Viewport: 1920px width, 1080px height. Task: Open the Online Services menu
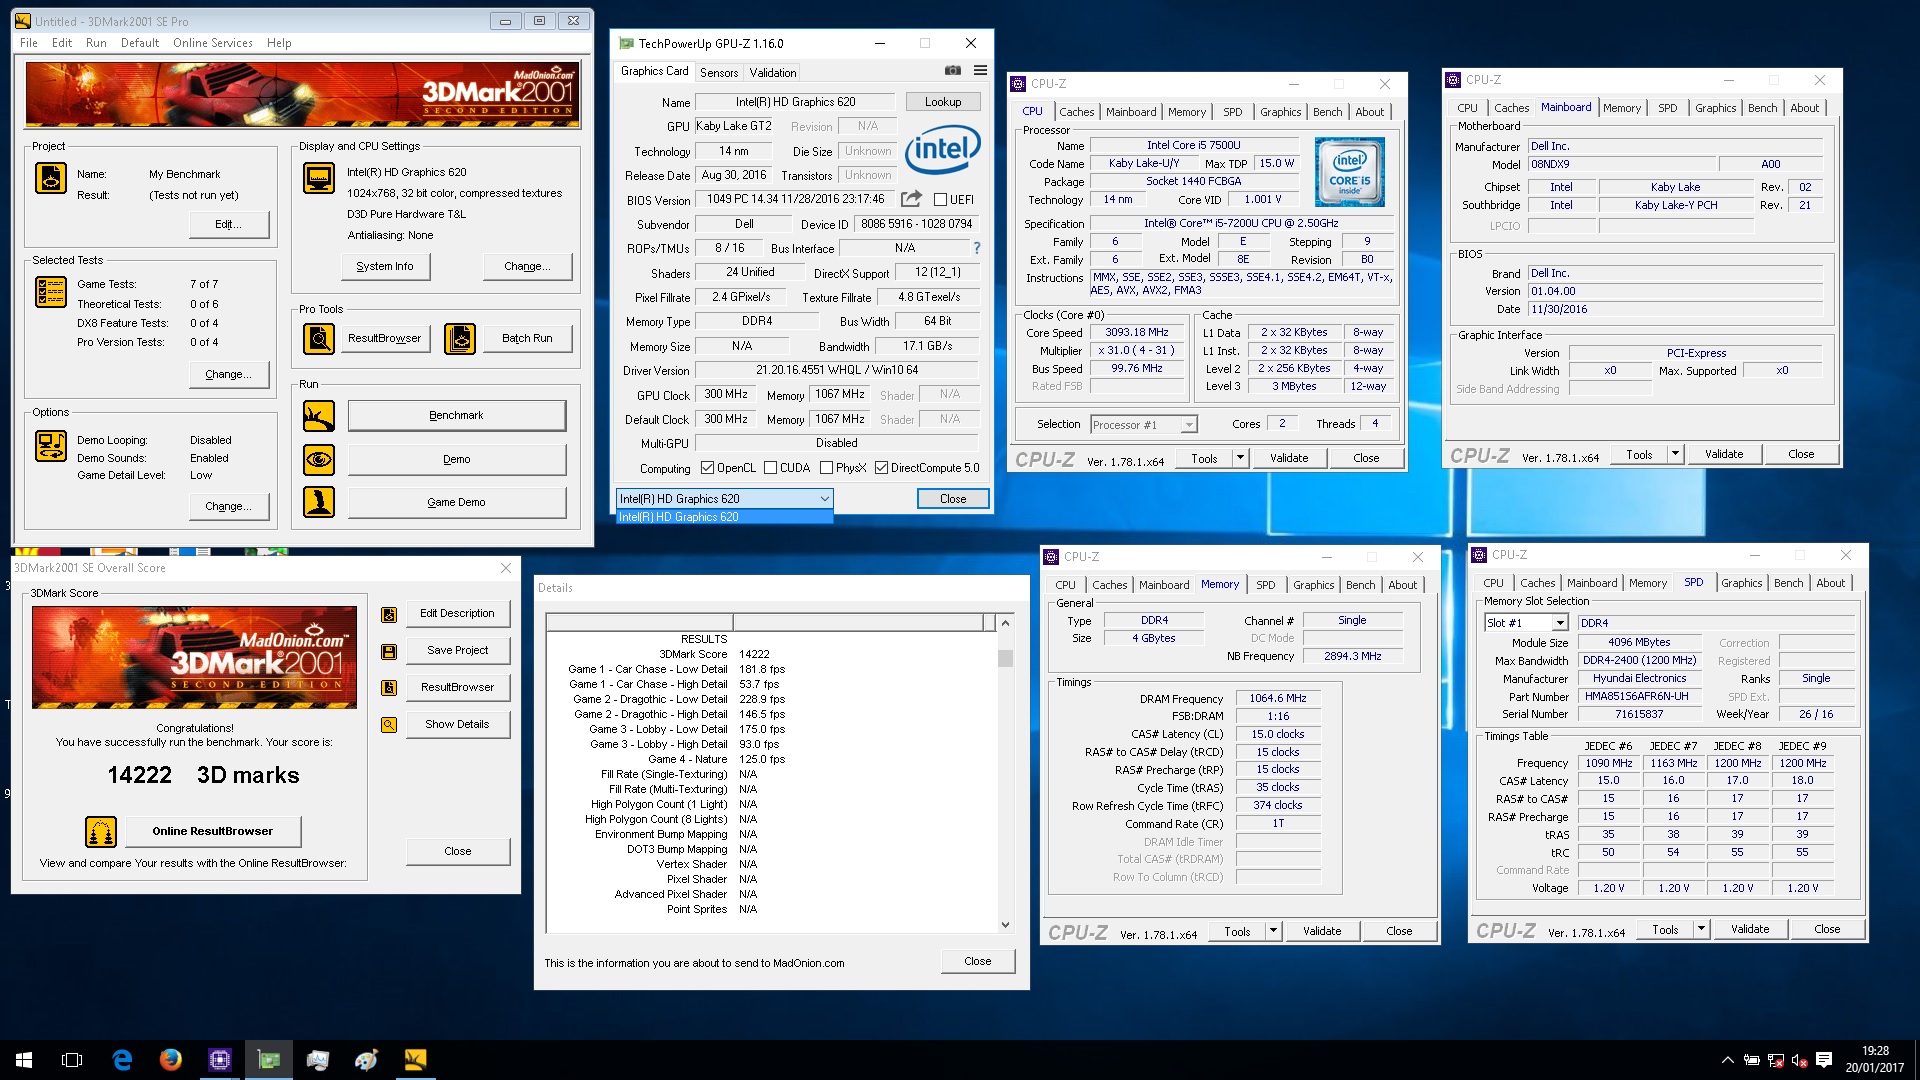pyautogui.click(x=212, y=43)
